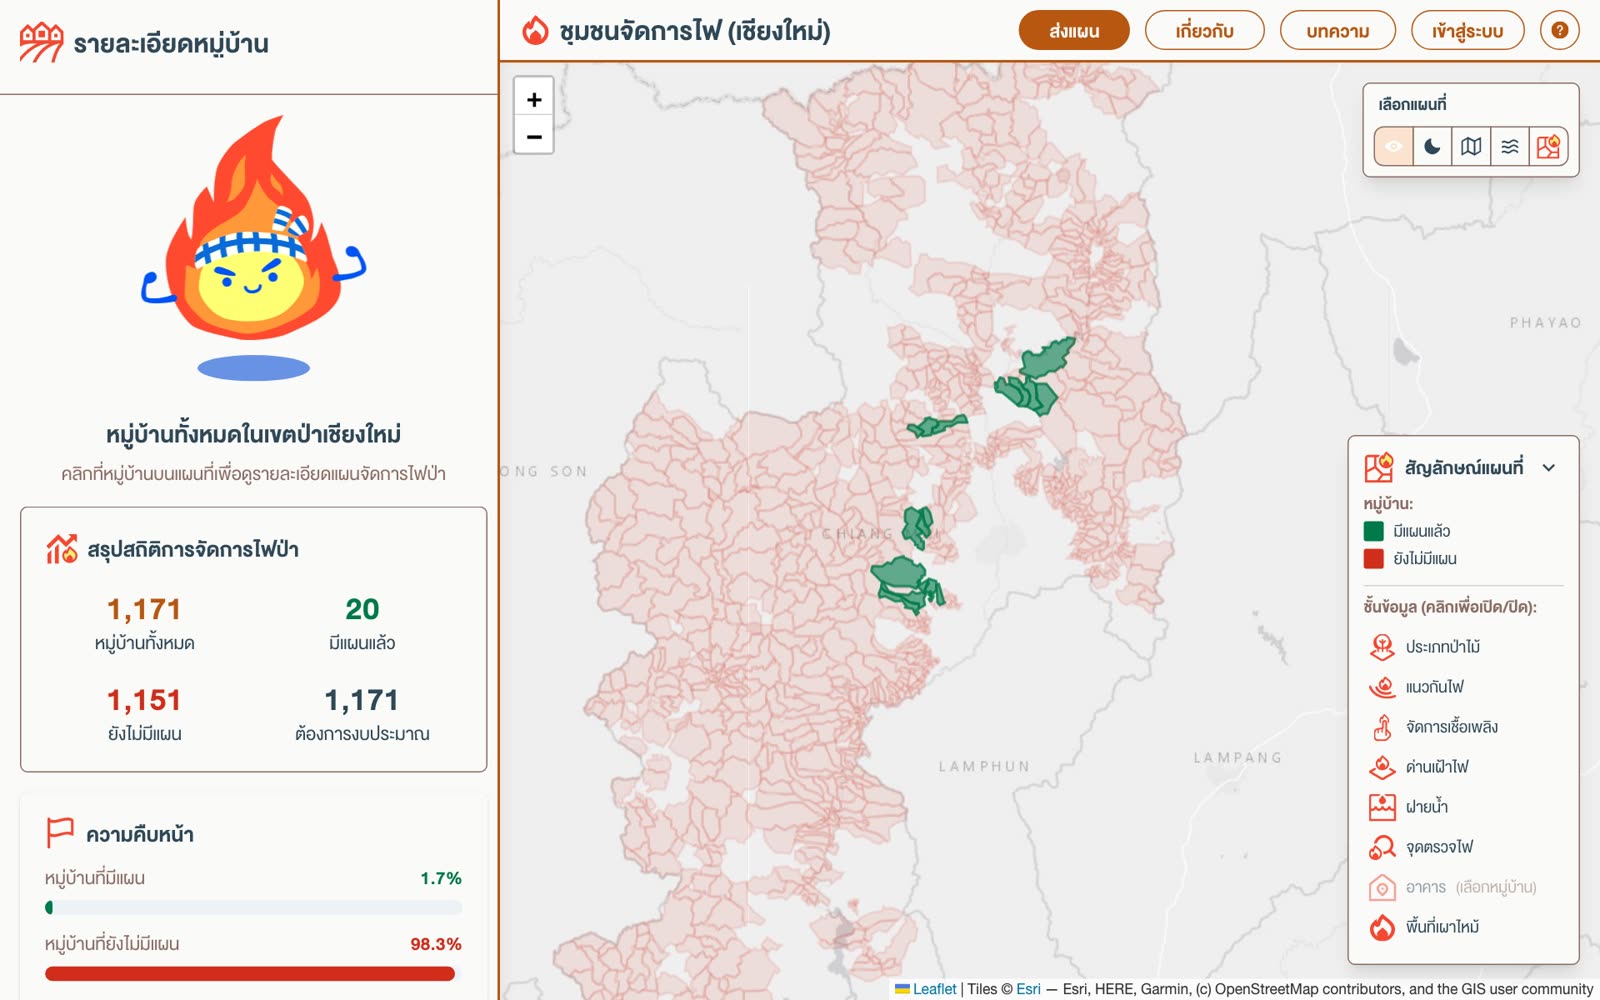This screenshot has width=1600, height=1000.
Task: Zoom out on the map
Action: coord(534,136)
